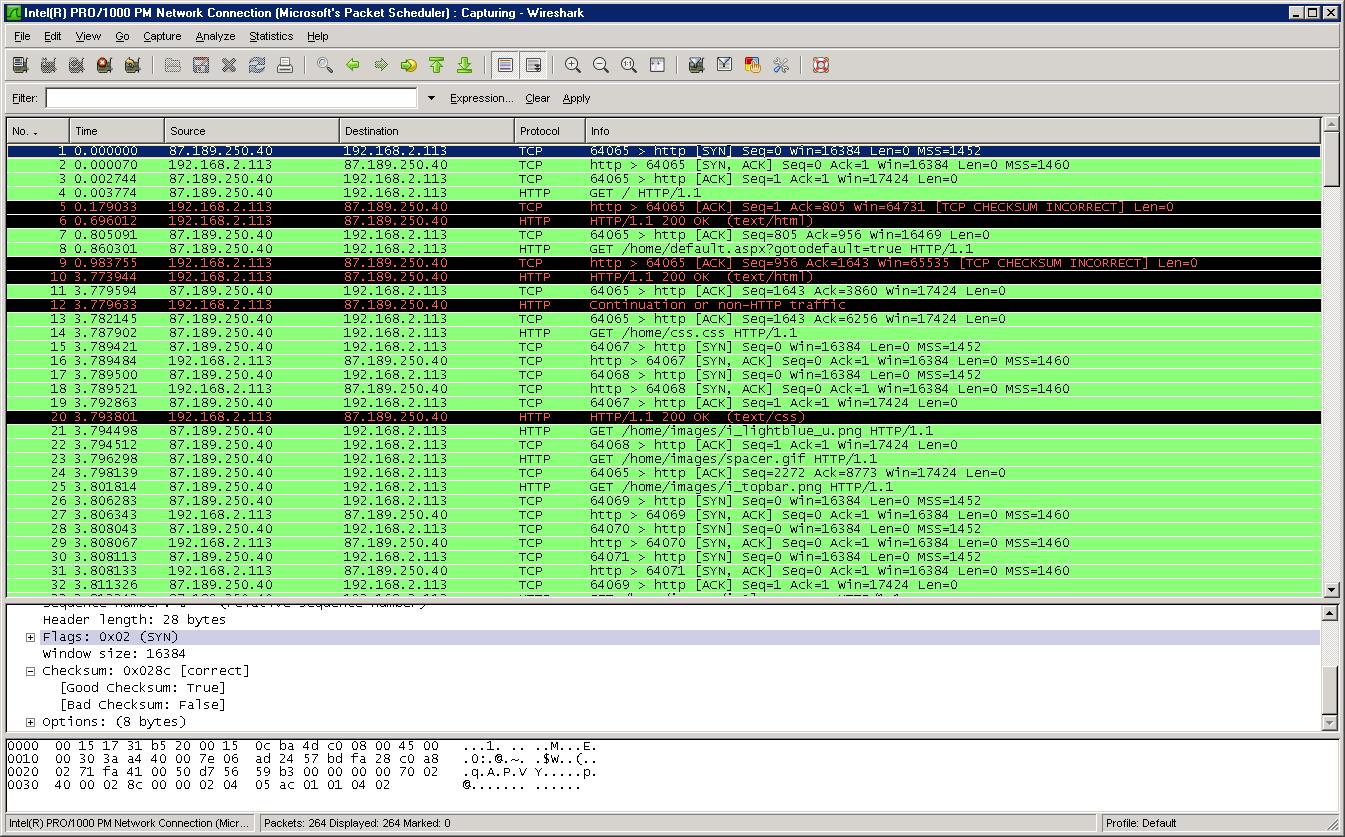Sort packets by Time column
This screenshot has height=837, width=1345.
click(x=117, y=131)
